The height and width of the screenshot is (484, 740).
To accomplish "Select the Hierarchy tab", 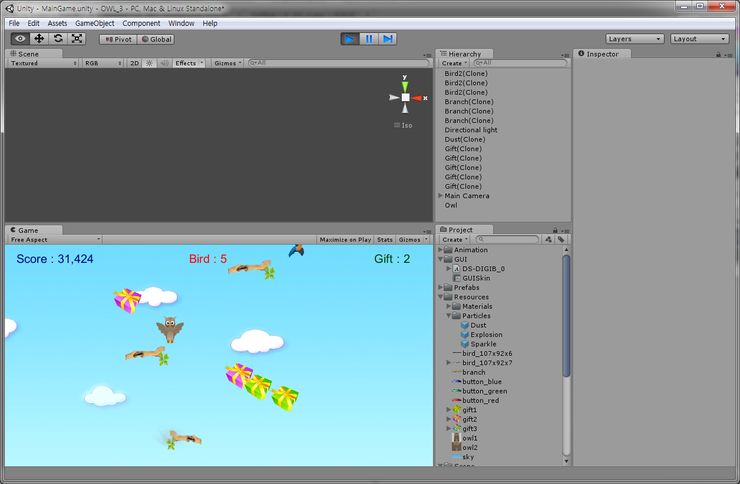I will pos(464,54).
